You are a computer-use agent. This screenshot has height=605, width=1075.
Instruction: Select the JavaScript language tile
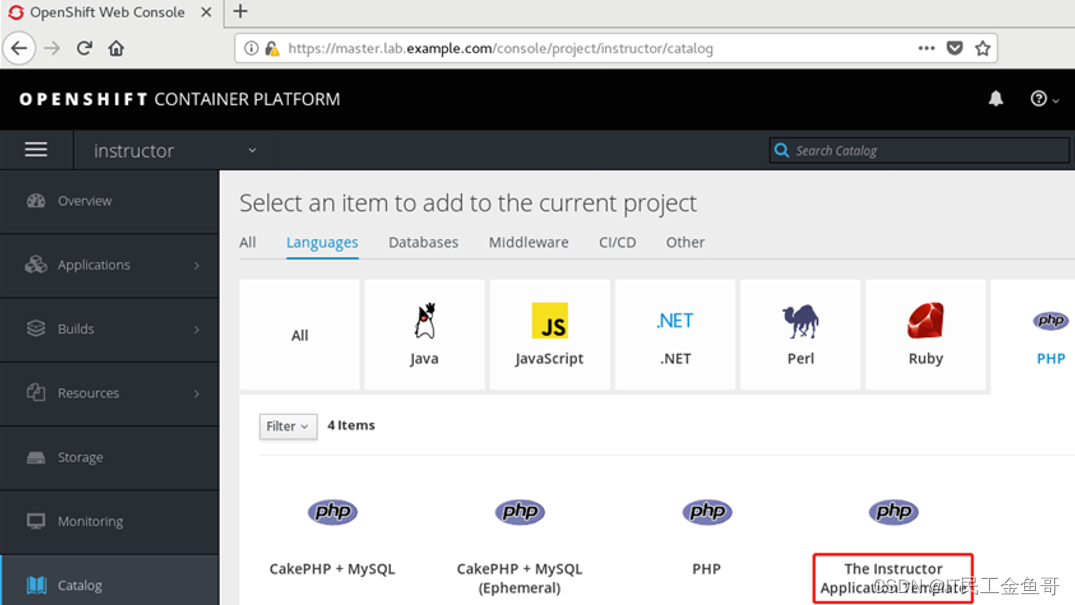pos(549,335)
